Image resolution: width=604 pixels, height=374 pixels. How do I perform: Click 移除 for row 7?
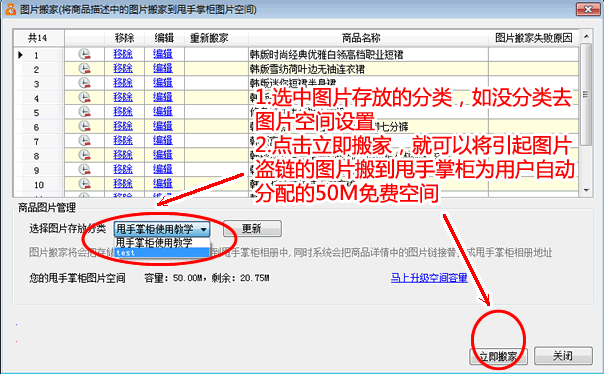point(123,141)
